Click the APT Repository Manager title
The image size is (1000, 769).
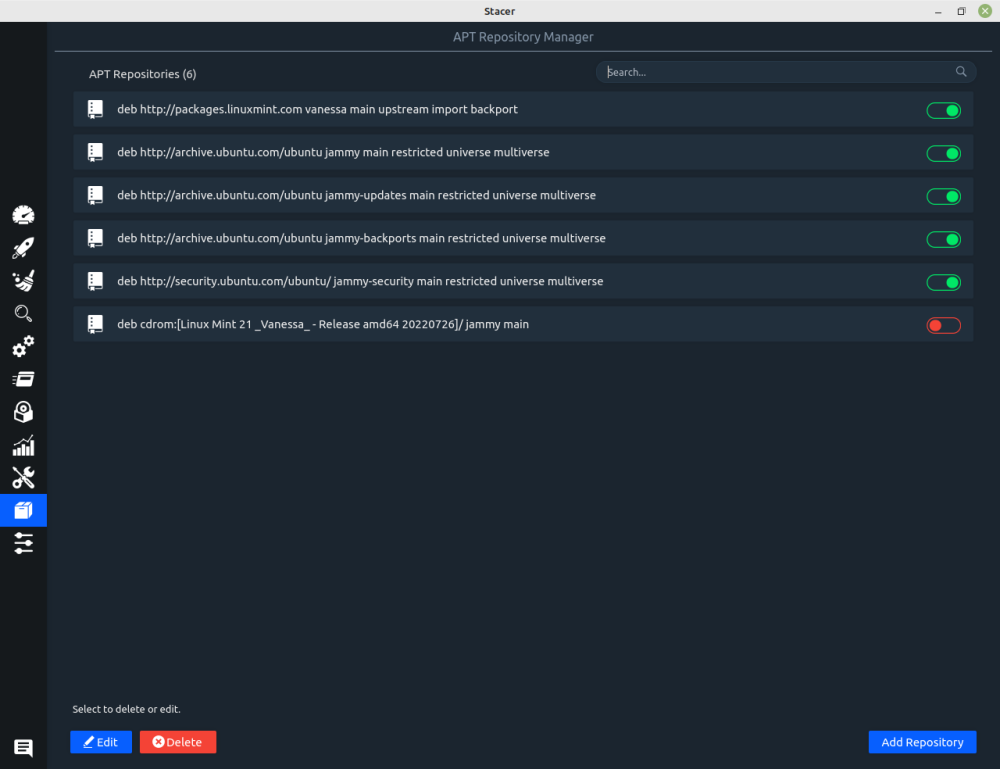click(523, 37)
